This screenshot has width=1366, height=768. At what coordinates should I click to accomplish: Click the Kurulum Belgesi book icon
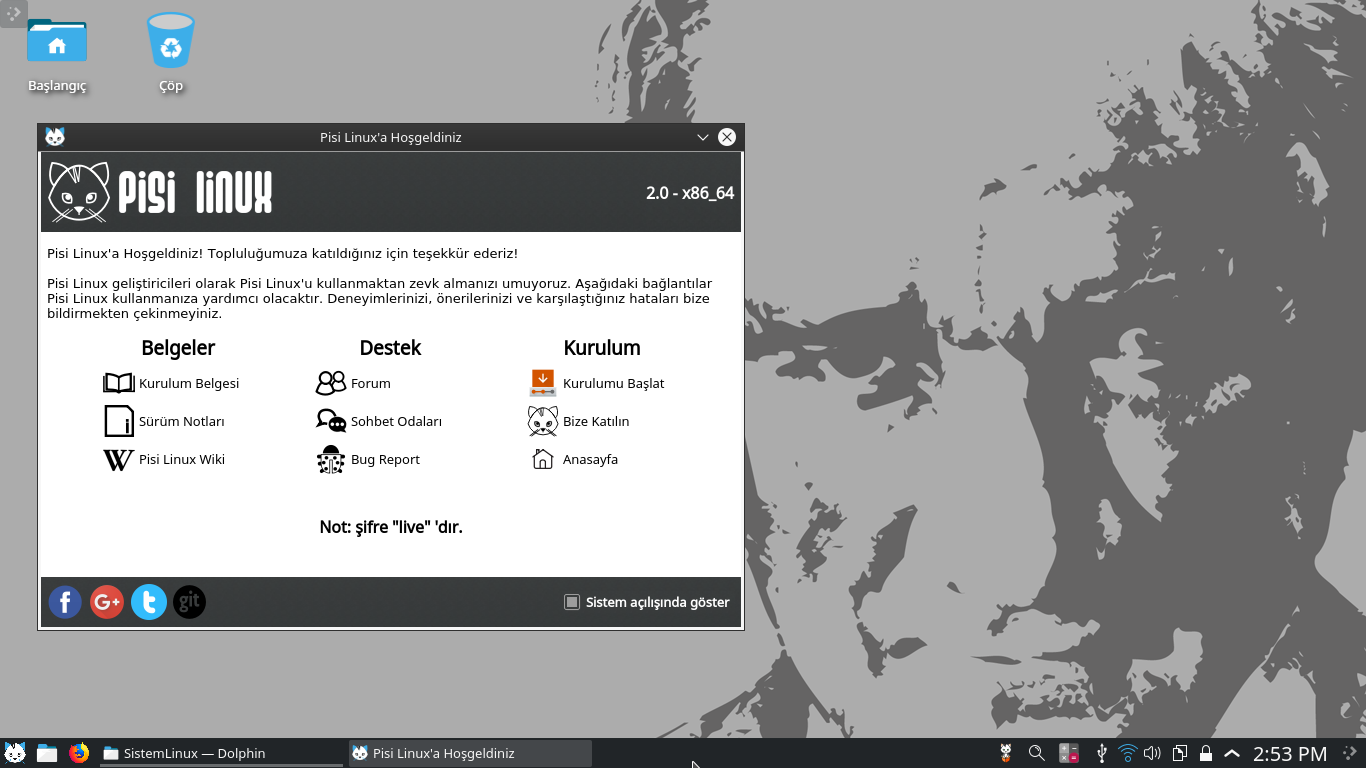tap(119, 383)
